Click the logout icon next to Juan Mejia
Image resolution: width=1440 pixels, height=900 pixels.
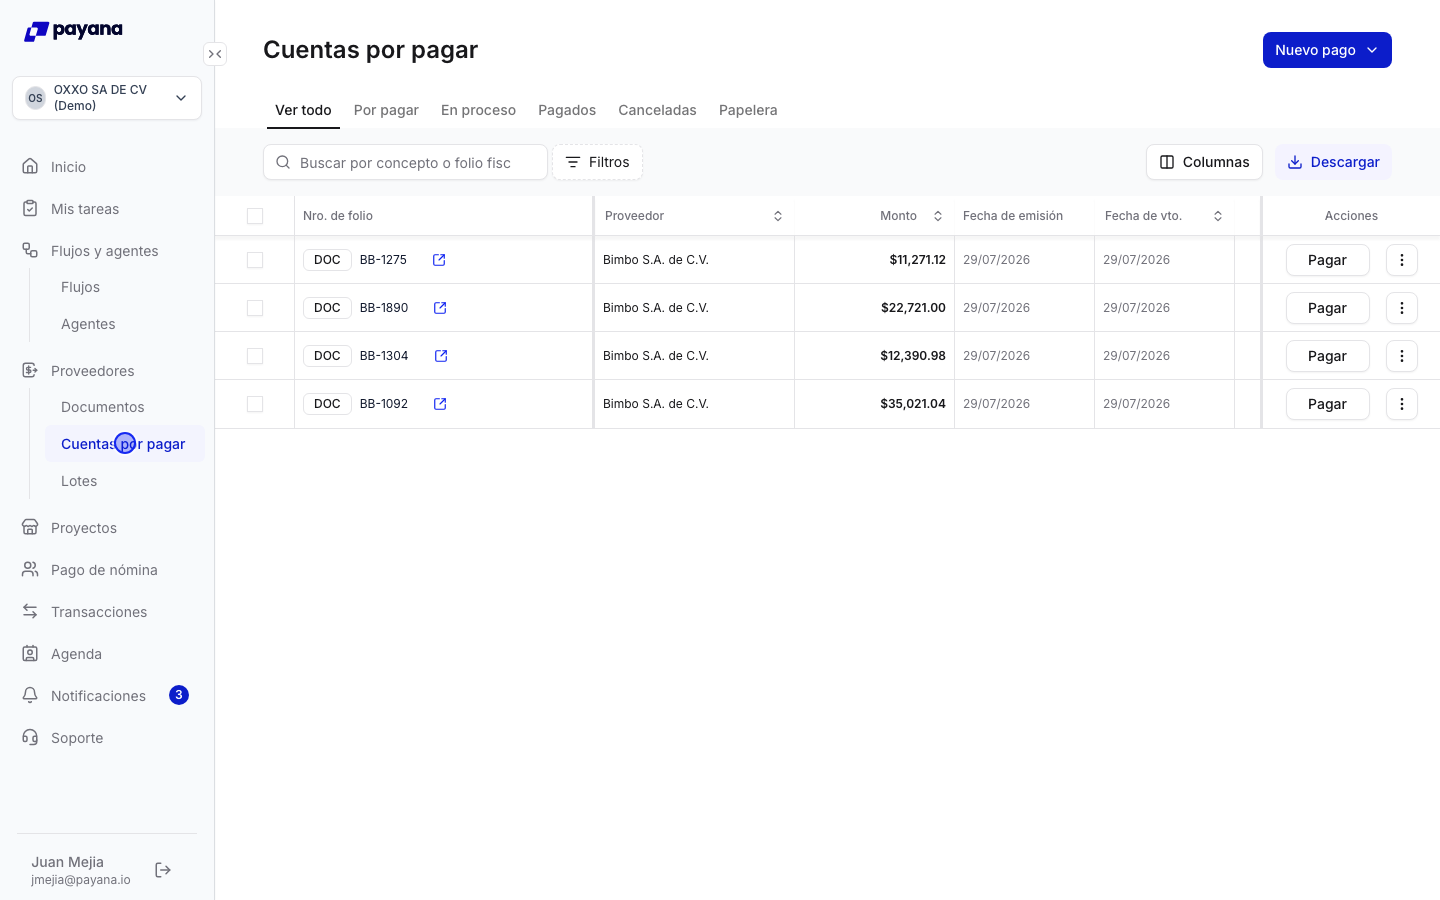point(163,870)
